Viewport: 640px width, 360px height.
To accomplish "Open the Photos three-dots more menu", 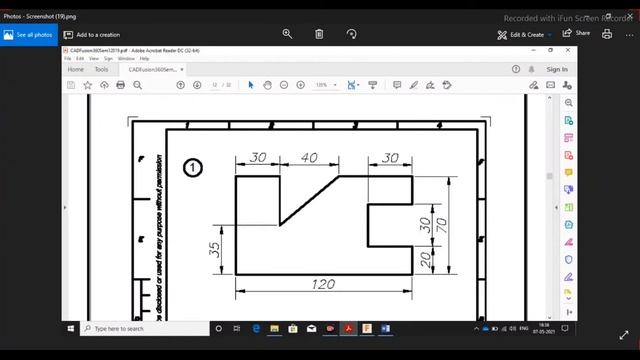I will click(629, 35).
